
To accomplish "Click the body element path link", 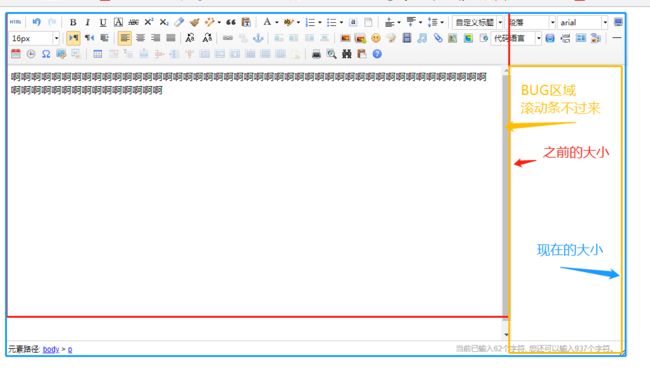I will point(51,349).
